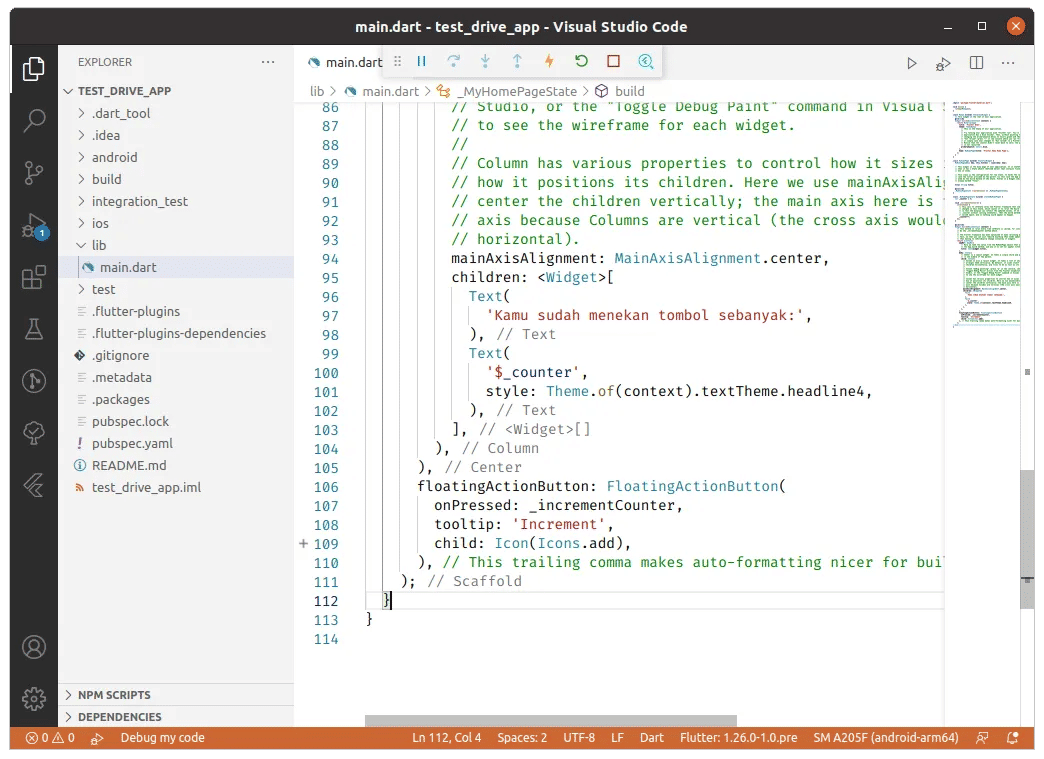Open the Explorer view in activity bar
The width and height of the screenshot is (1044, 759).
point(33,69)
